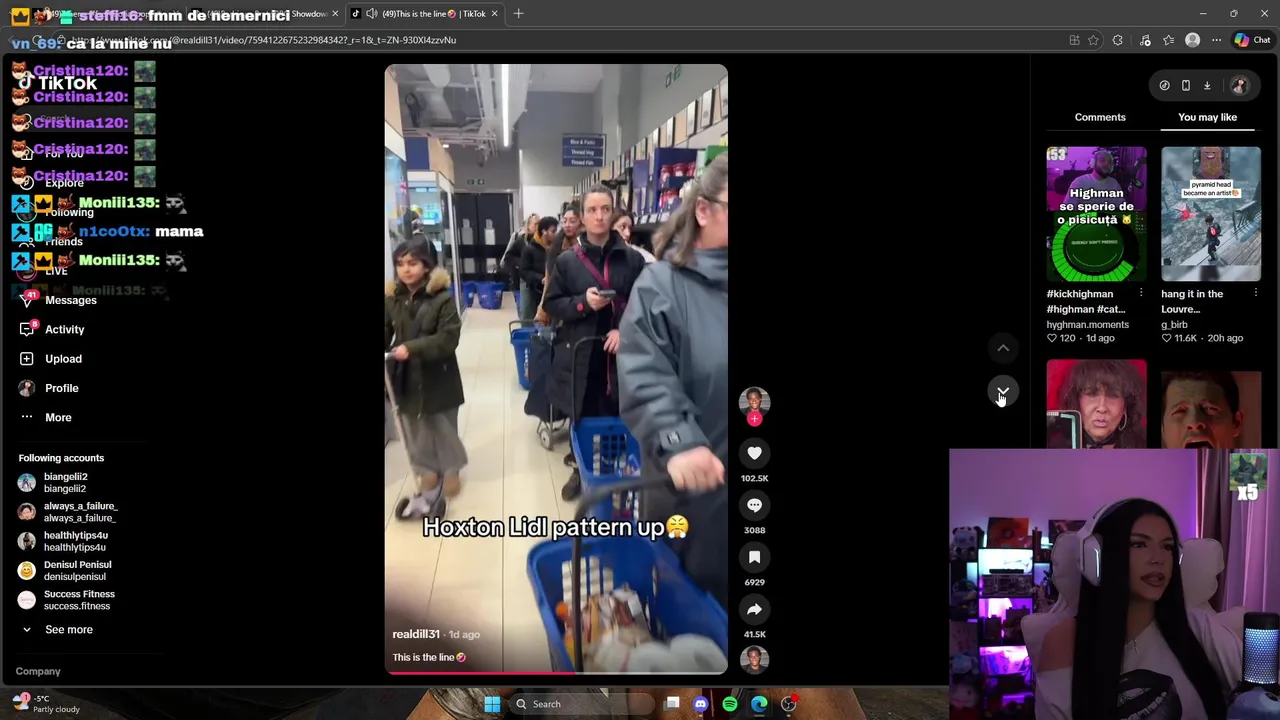Share the video using the arrow icon
The height and width of the screenshot is (720, 1280).
point(754,609)
